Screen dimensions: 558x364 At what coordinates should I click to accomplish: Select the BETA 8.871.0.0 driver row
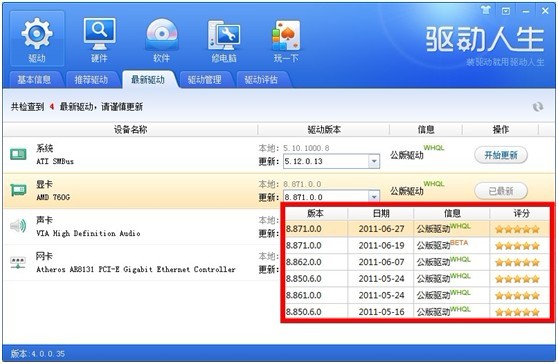[417, 246]
